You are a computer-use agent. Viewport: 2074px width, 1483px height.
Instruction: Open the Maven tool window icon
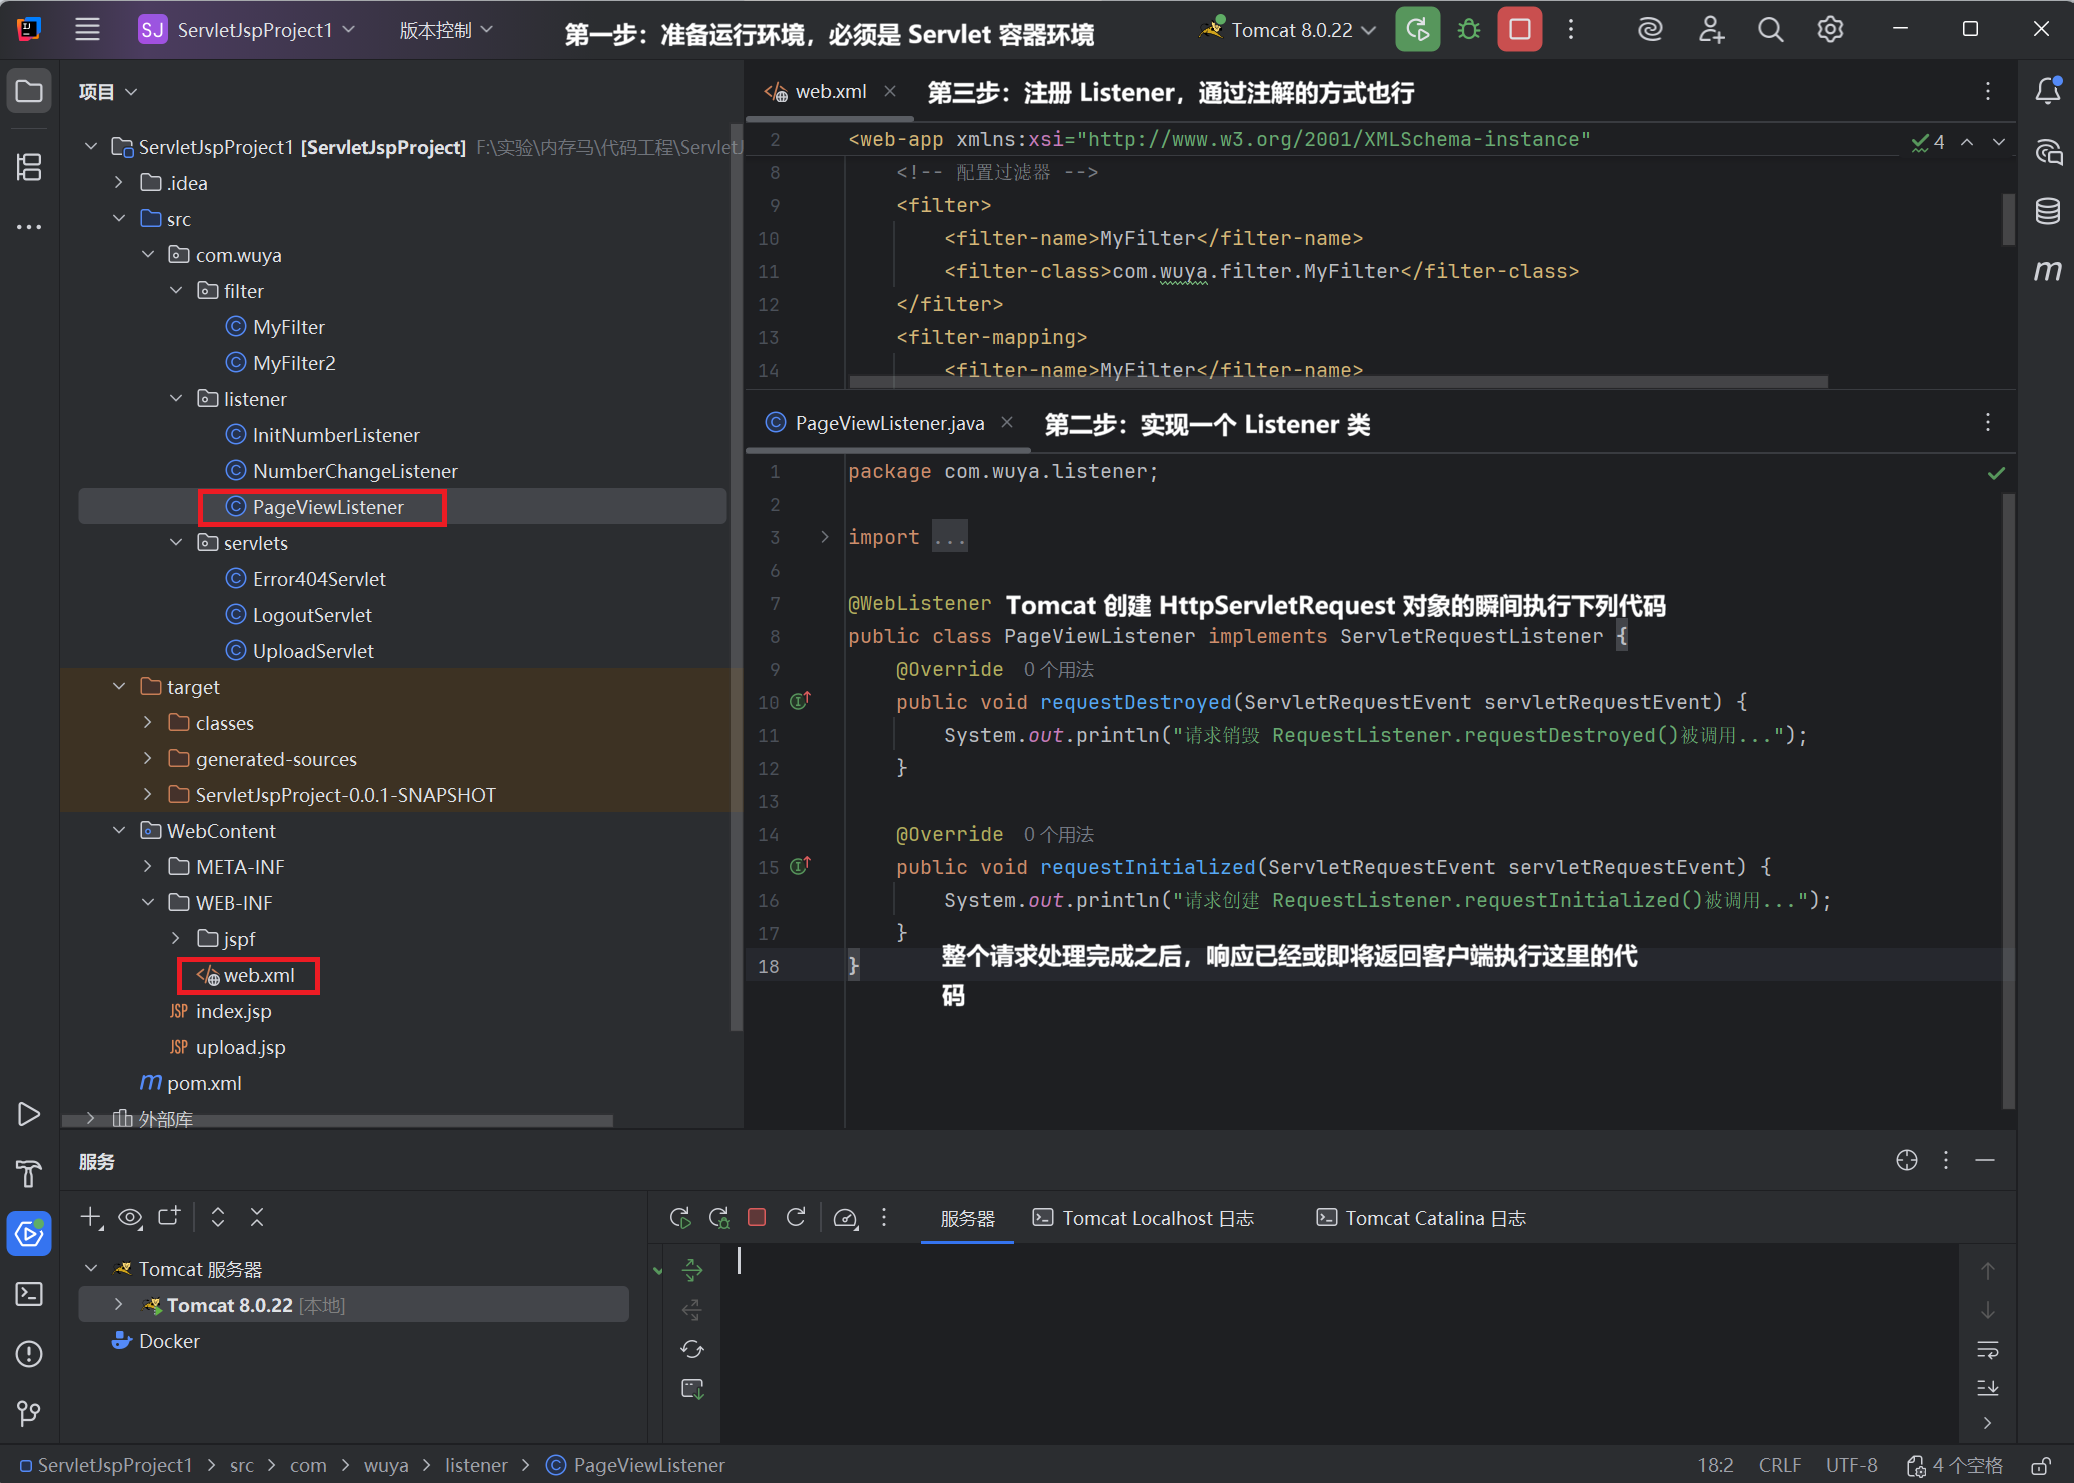(x=2047, y=271)
